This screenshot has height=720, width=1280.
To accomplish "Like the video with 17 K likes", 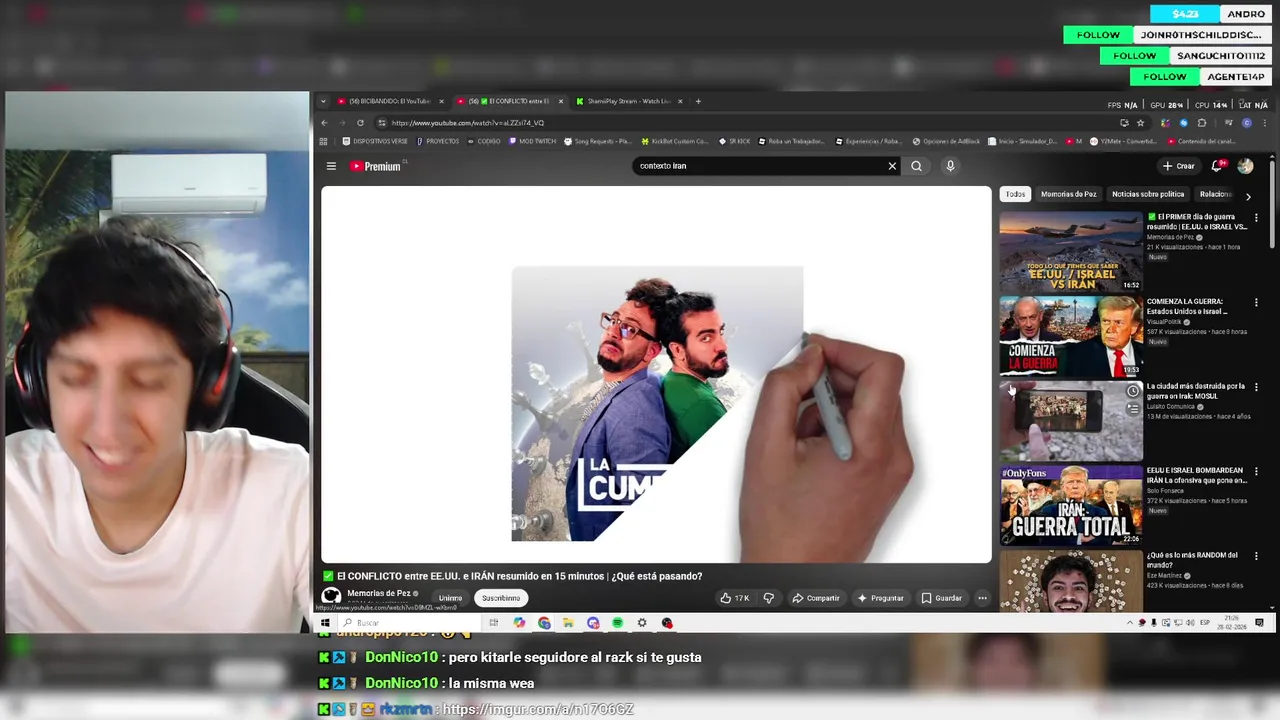I will [734, 598].
